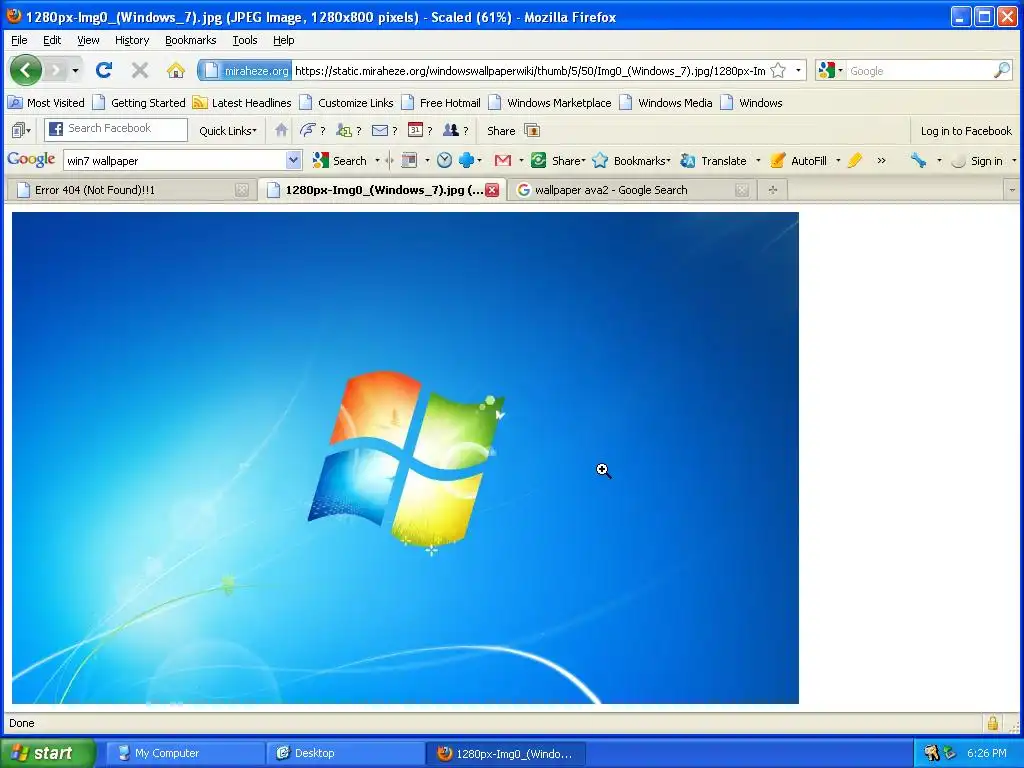Open Google toolbar search history dropdown
The image size is (1024, 768).
[x=293, y=160]
